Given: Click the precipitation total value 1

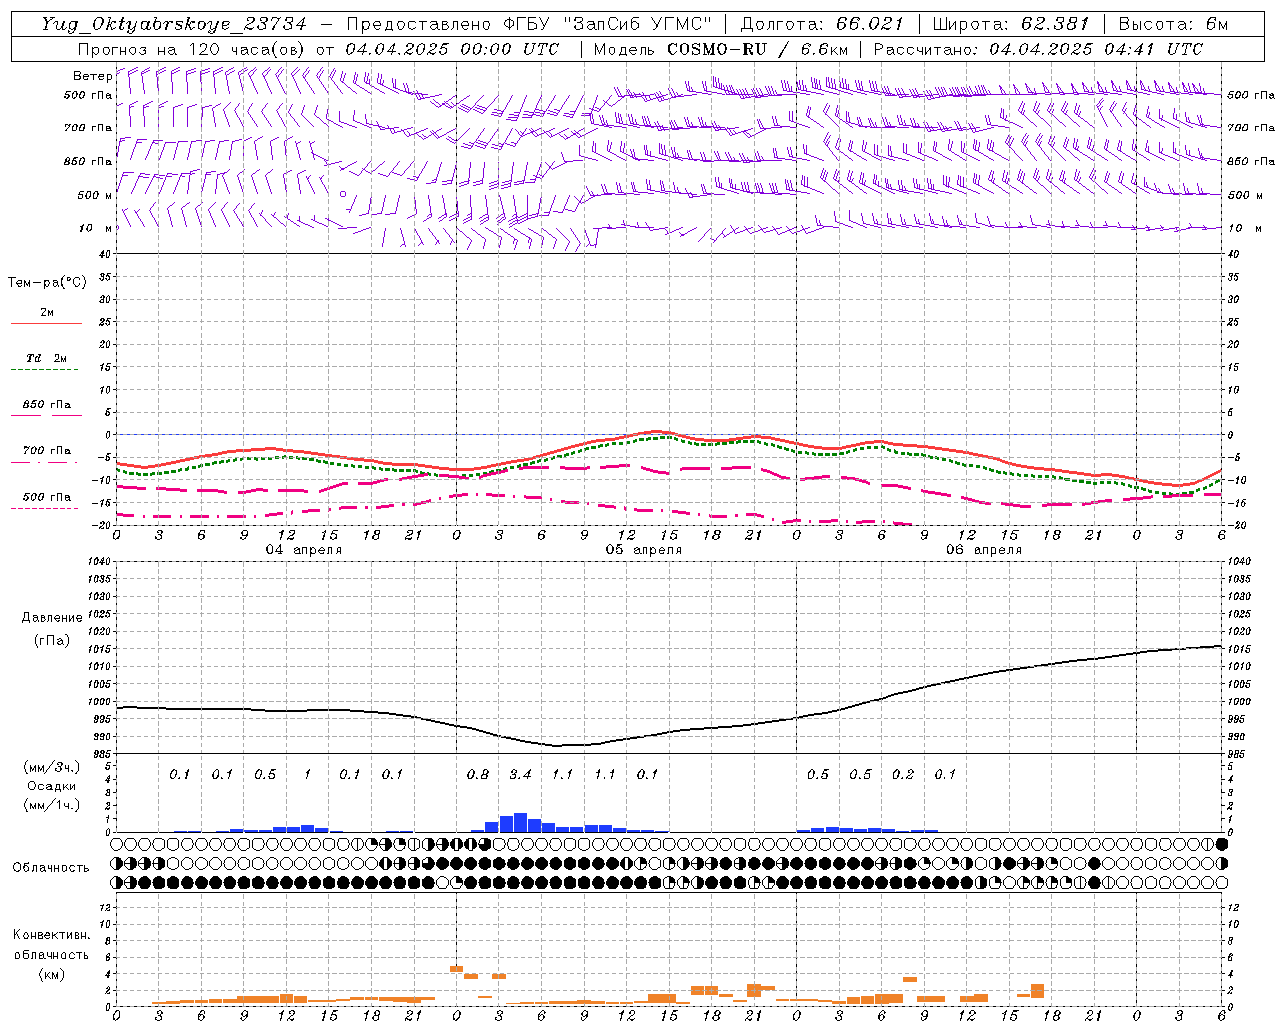Looking at the screenshot, I should (x=307, y=774).
